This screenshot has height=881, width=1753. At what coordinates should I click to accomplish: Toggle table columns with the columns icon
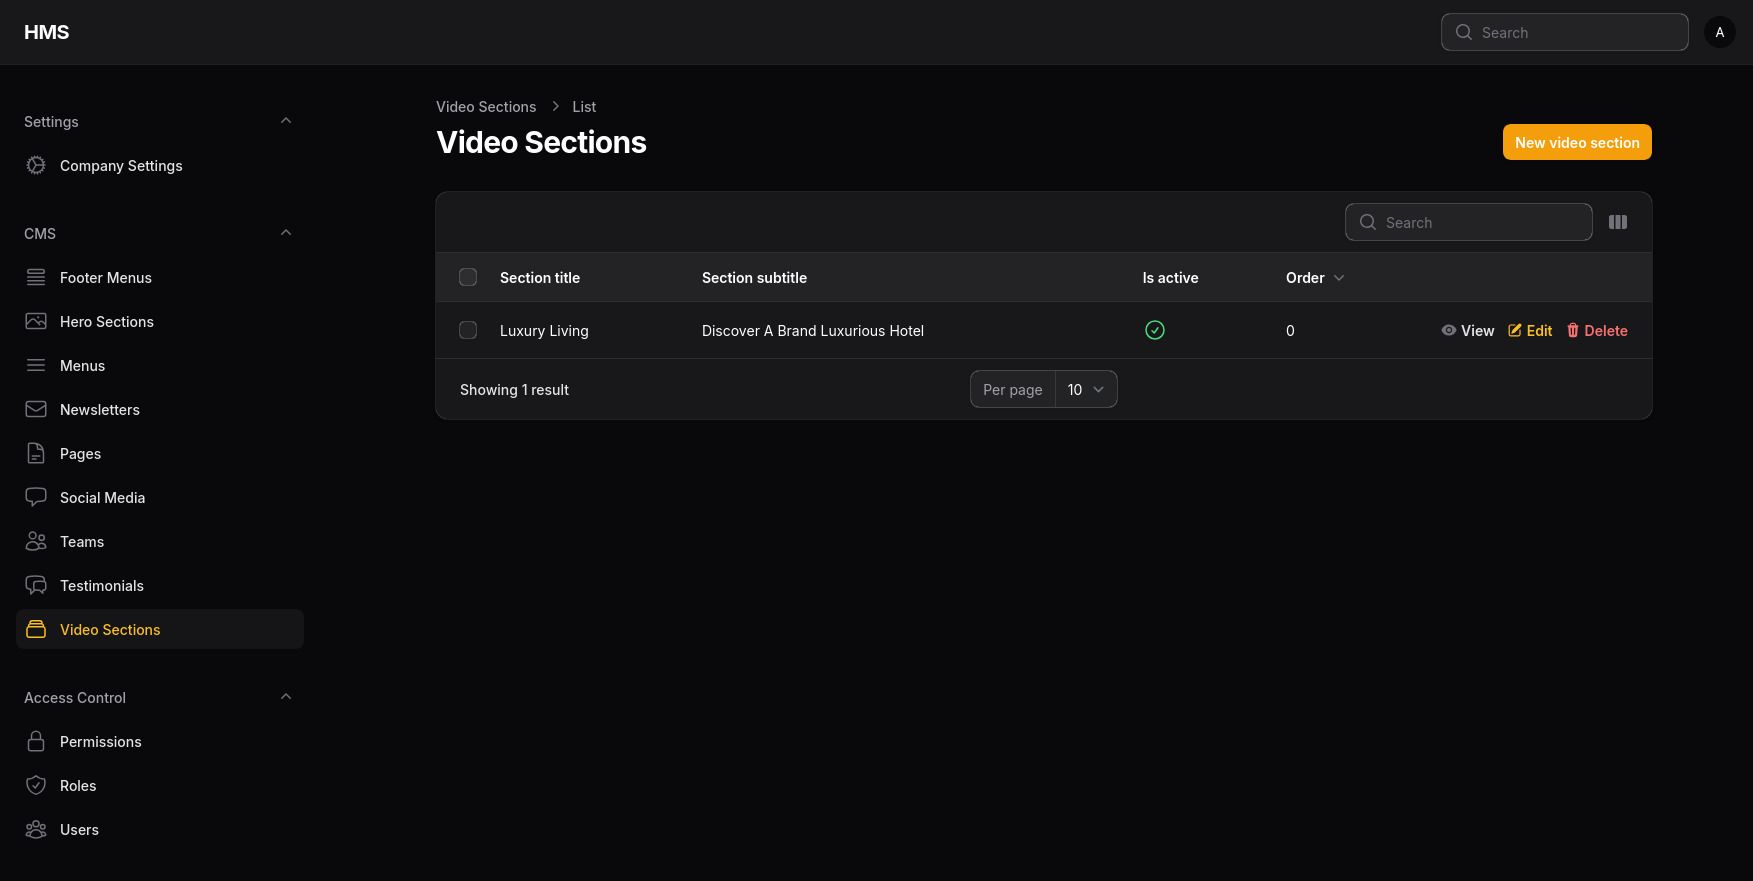(1617, 222)
